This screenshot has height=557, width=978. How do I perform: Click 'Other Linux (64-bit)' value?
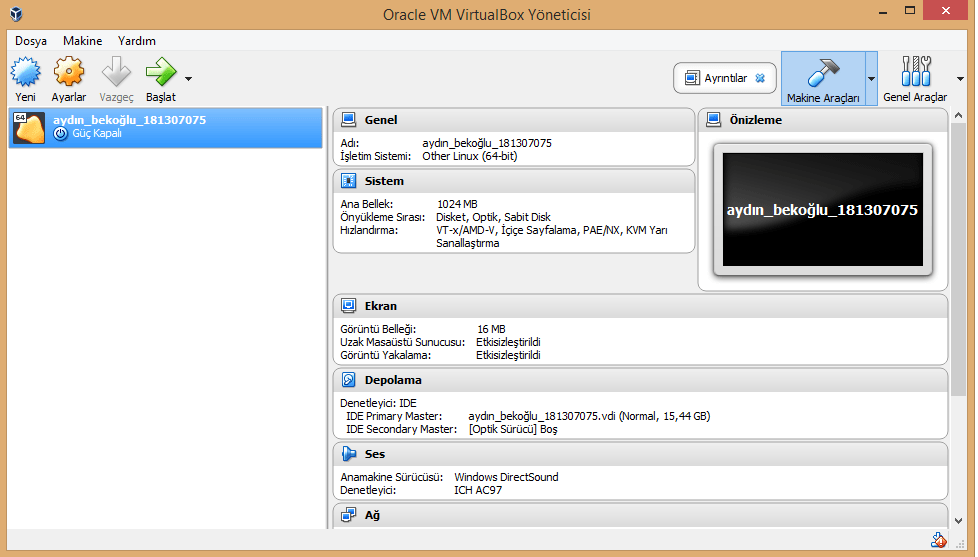470,156
